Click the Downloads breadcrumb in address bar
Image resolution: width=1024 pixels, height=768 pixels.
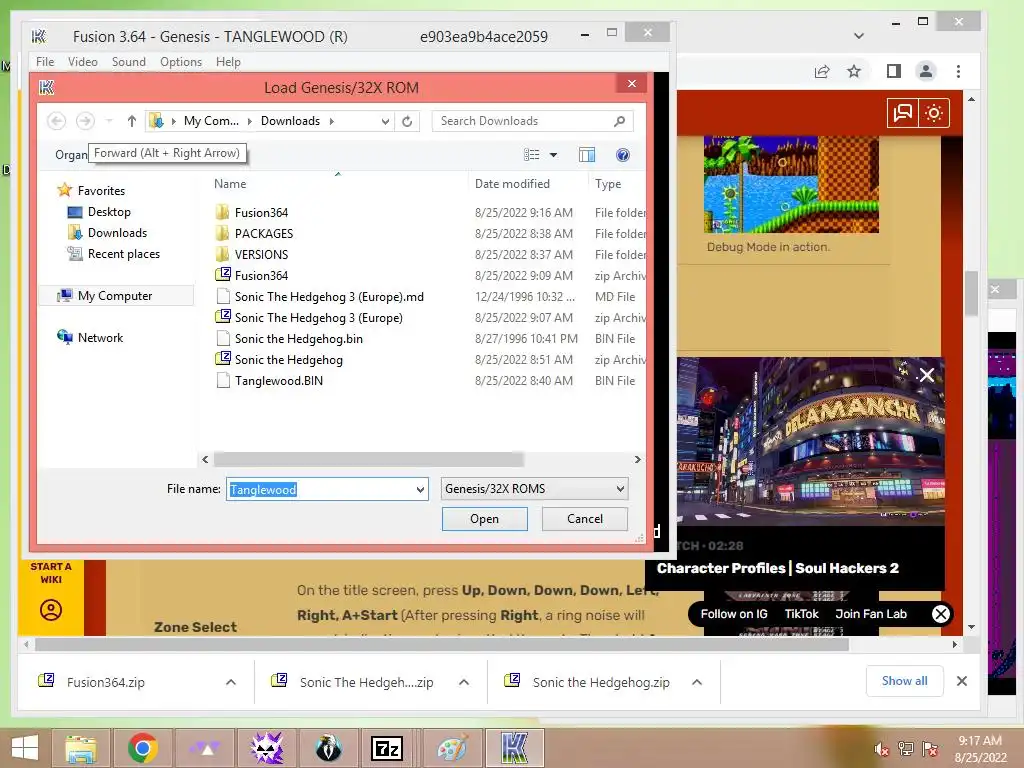(x=291, y=121)
